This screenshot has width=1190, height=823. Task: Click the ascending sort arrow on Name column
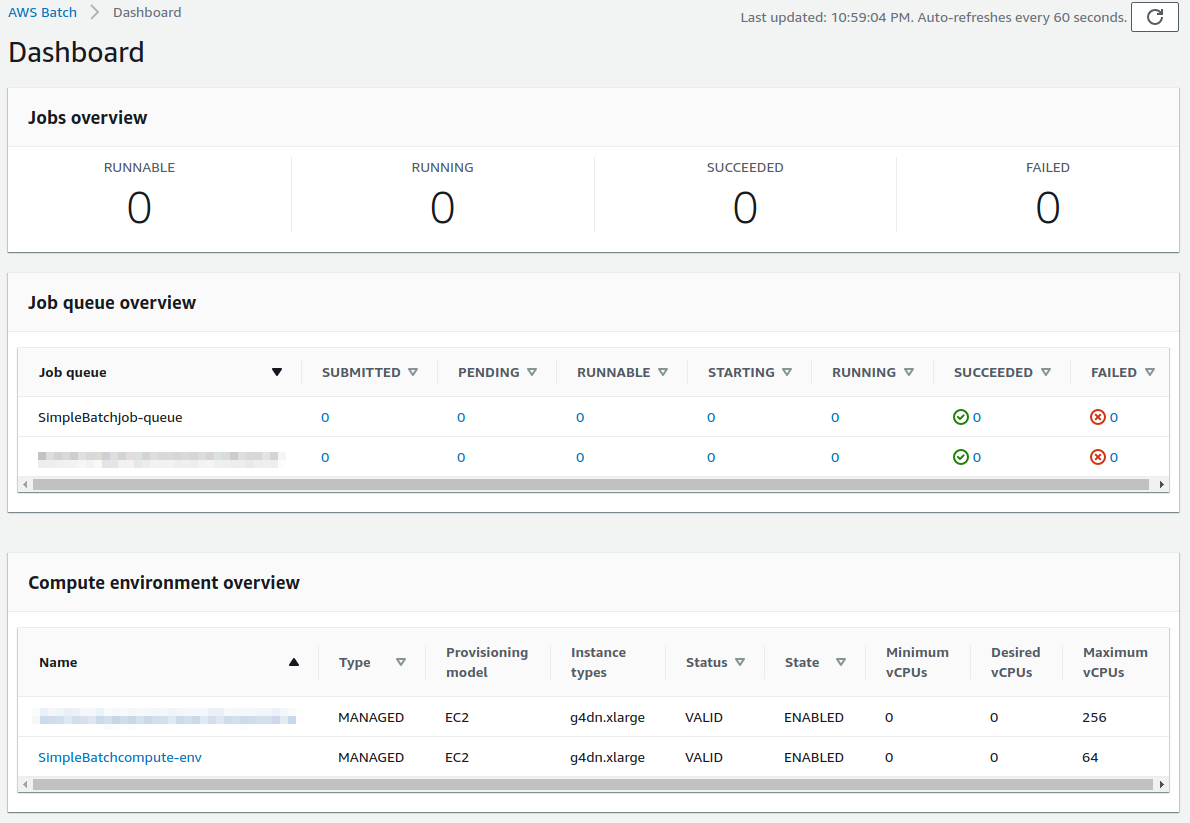pyautogui.click(x=293, y=661)
